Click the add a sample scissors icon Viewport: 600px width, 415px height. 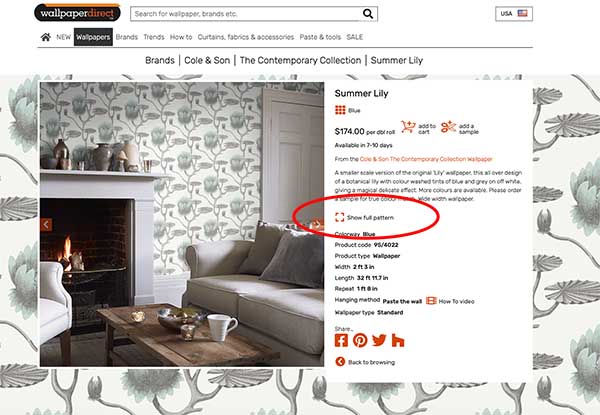448,127
